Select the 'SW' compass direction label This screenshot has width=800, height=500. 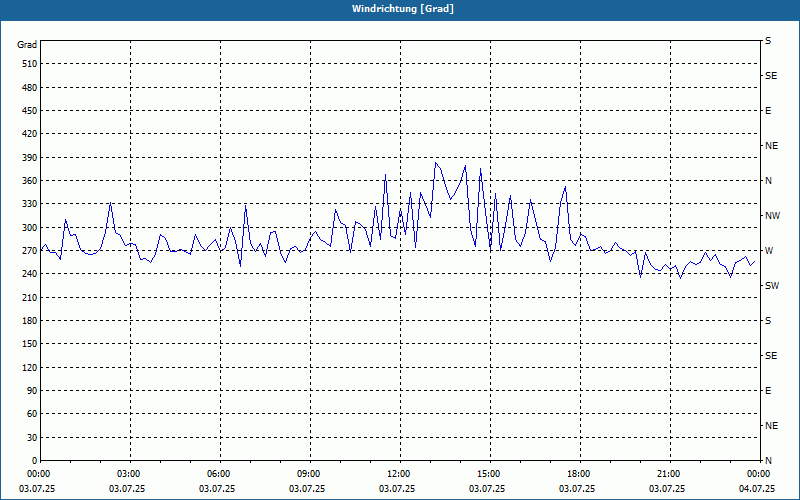point(772,286)
